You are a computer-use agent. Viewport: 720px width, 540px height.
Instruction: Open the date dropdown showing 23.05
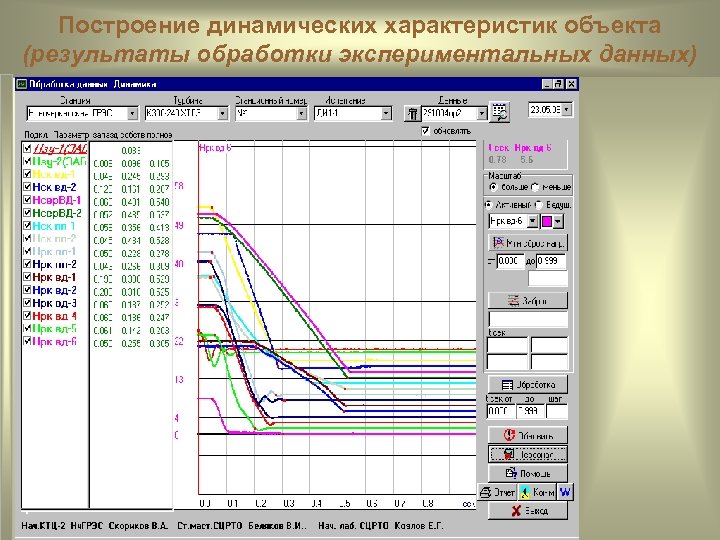click(x=567, y=110)
